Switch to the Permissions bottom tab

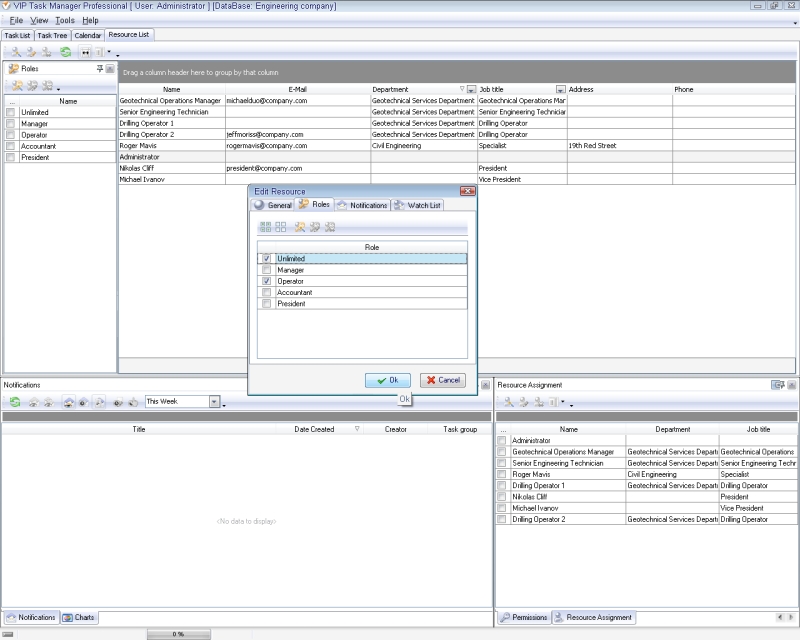pyautogui.click(x=524, y=618)
